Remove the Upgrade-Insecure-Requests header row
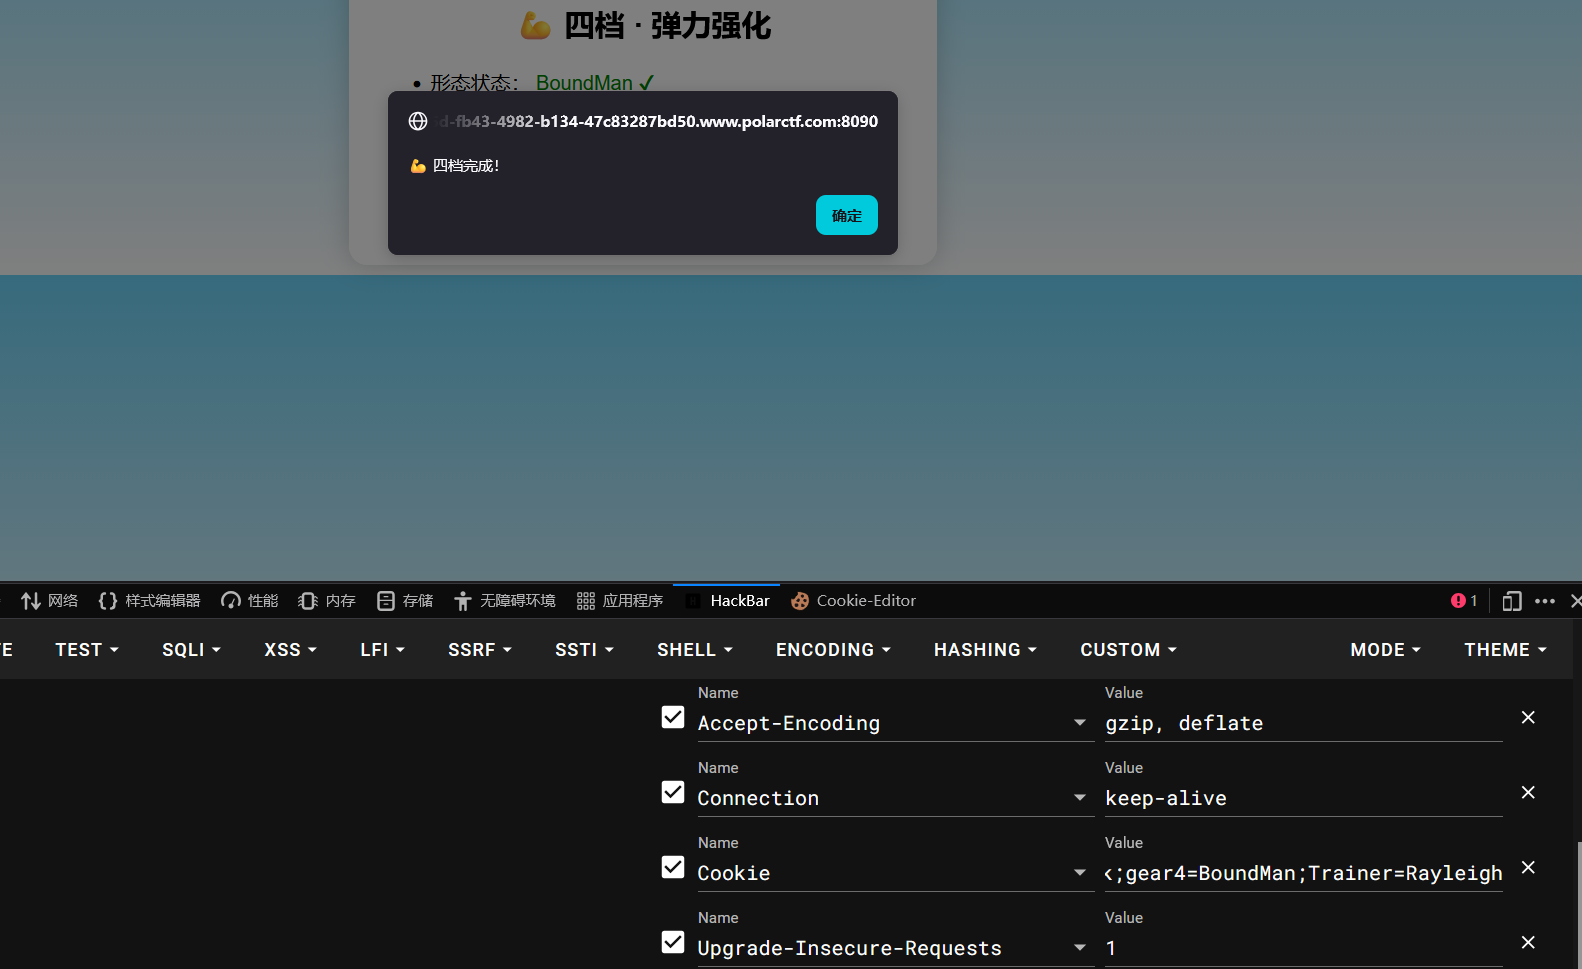 click(x=1528, y=942)
